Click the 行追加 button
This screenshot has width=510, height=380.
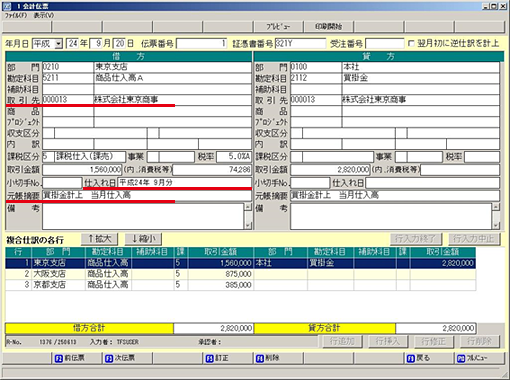342,341
